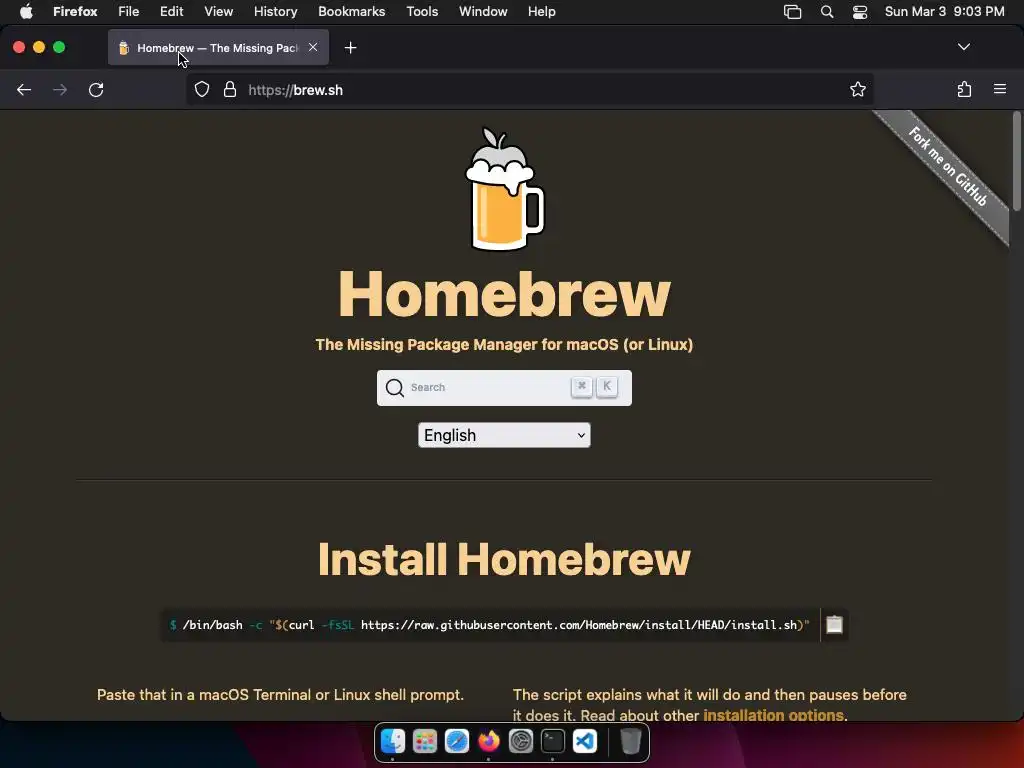Open the Firefox hamburger application menu

pos(1000,89)
